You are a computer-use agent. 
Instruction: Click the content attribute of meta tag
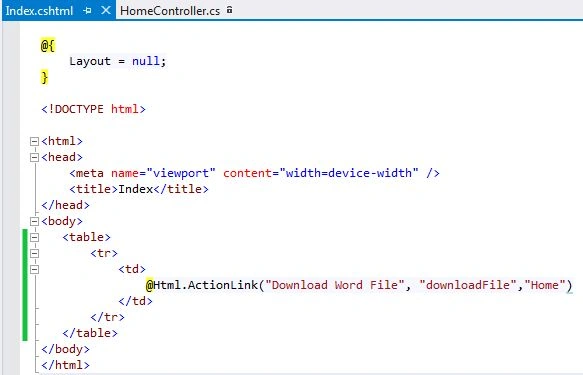tap(247, 173)
